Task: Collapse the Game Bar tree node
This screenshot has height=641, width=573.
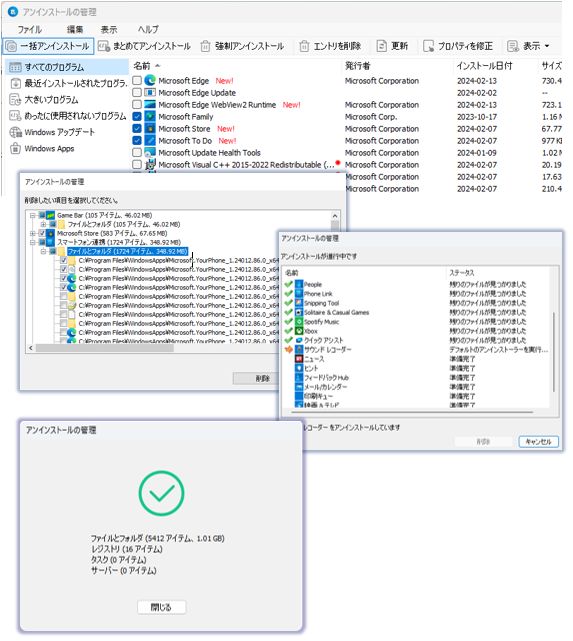Action: click(33, 215)
